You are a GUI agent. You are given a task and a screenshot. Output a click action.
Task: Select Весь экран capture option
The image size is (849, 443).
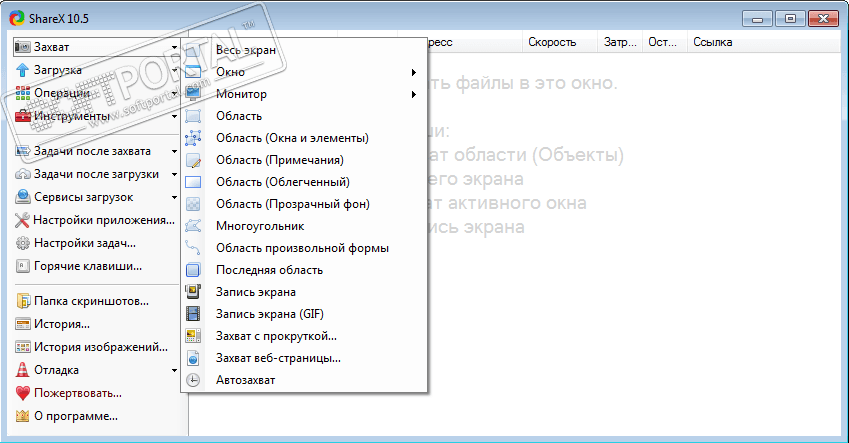[304, 50]
